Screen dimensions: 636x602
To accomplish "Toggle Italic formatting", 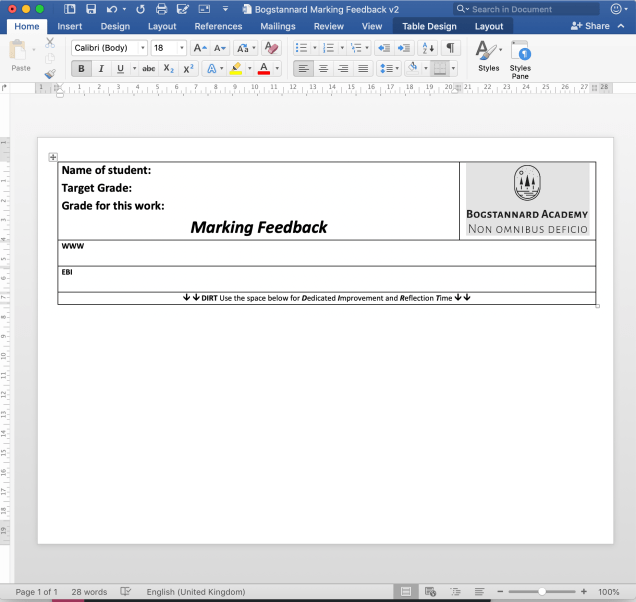I will (101, 69).
